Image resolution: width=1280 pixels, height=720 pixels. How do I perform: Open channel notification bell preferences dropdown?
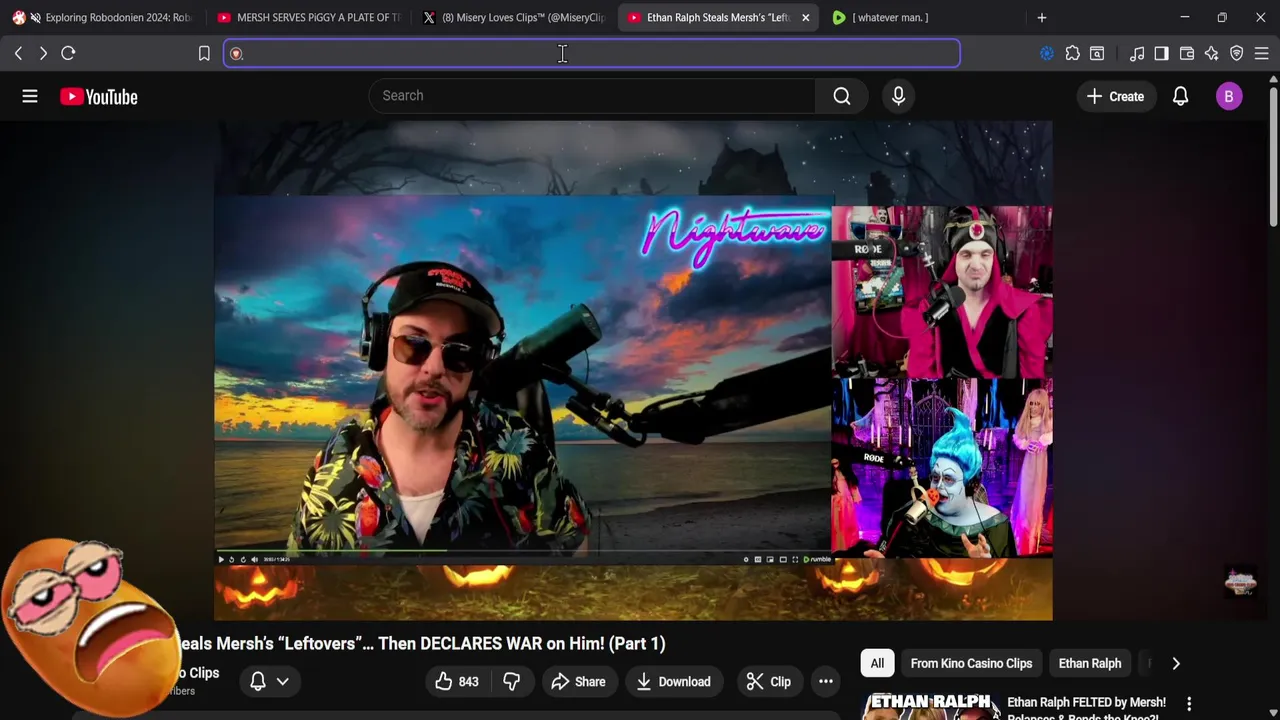tap(270, 682)
